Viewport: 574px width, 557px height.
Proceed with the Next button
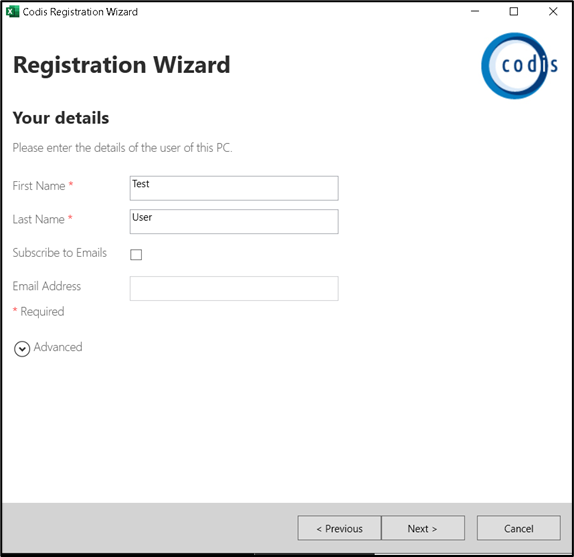tap(423, 528)
